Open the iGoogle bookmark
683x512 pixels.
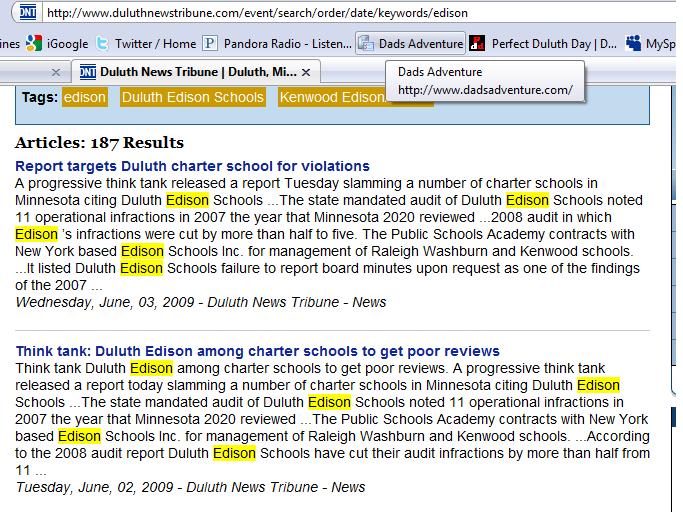tap(57, 44)
